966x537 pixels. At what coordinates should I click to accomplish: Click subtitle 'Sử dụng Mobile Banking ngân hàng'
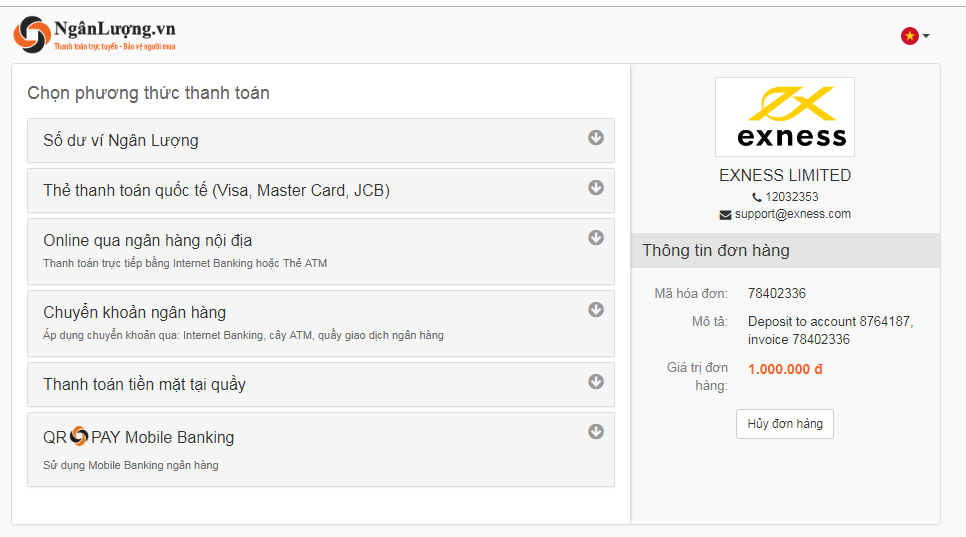pyautogui.click(x=131, y=465)
